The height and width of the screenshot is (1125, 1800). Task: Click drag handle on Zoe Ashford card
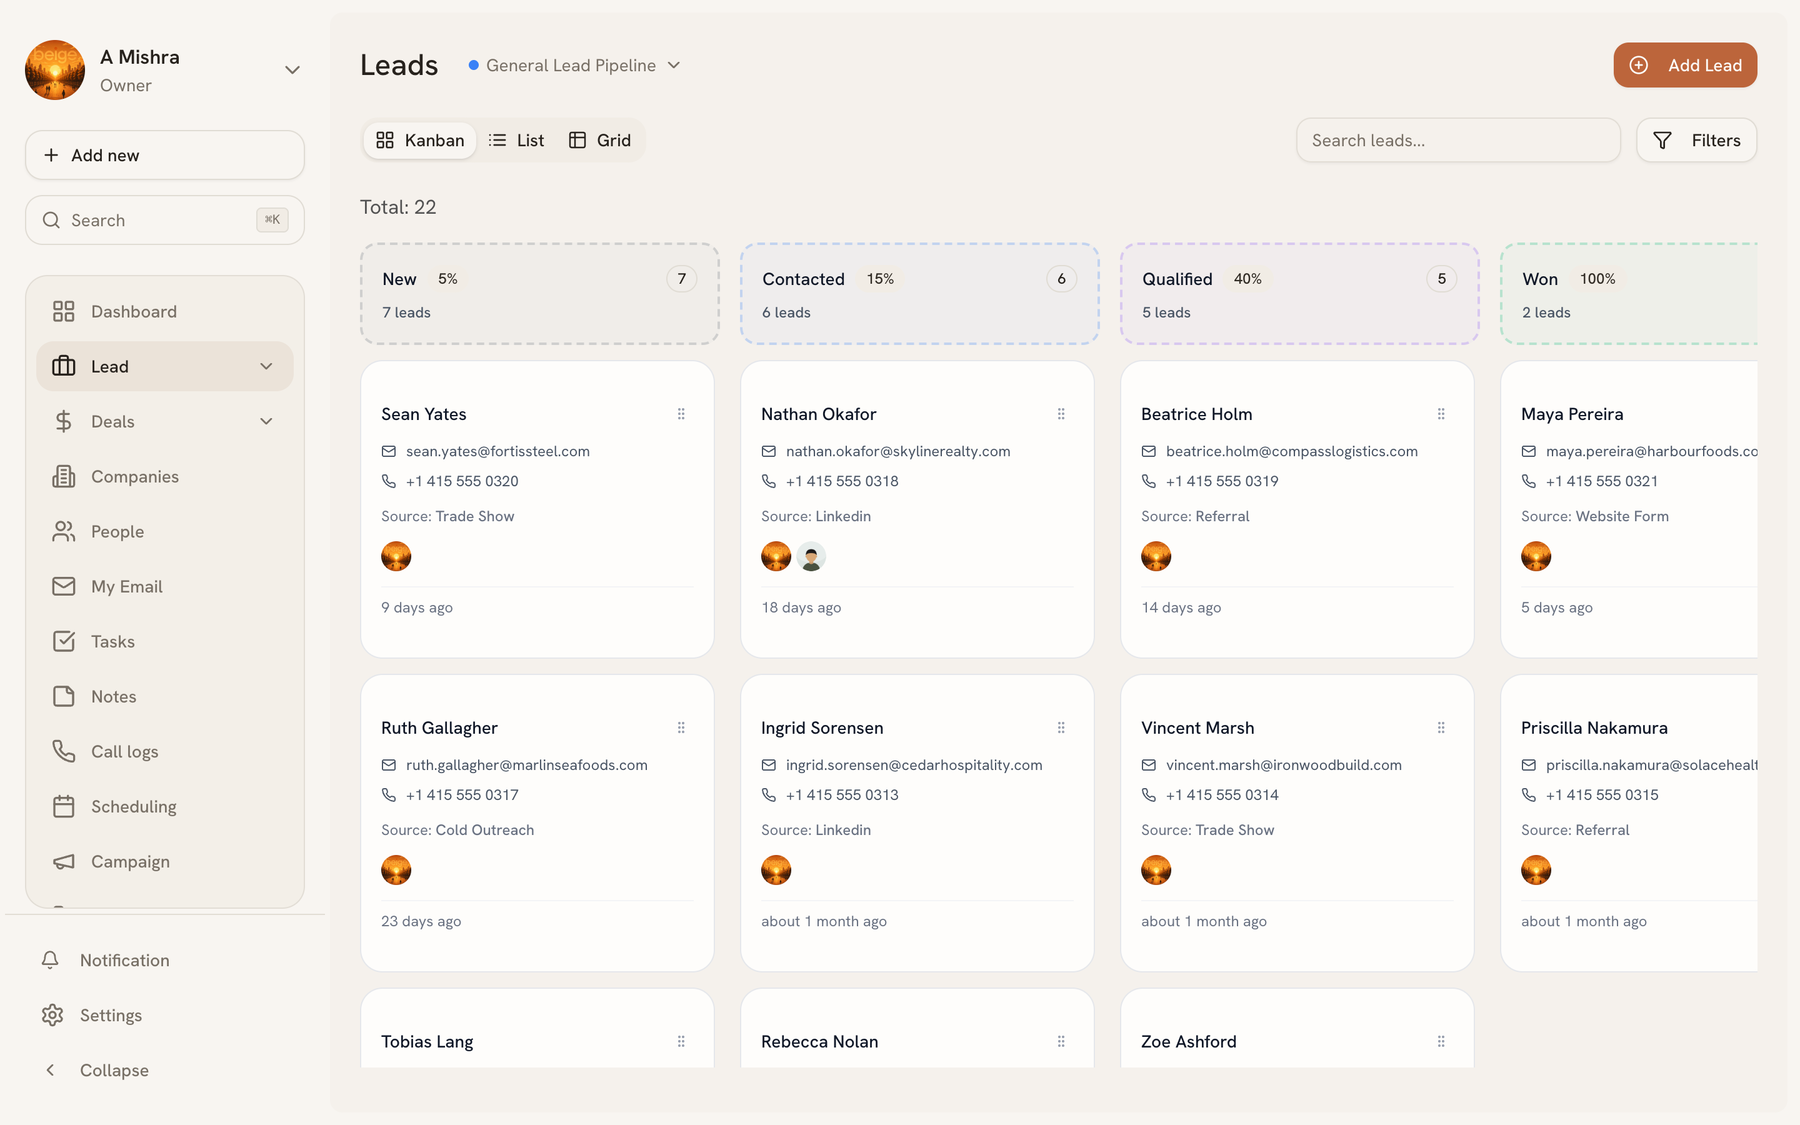[x=1441, y=1042]
